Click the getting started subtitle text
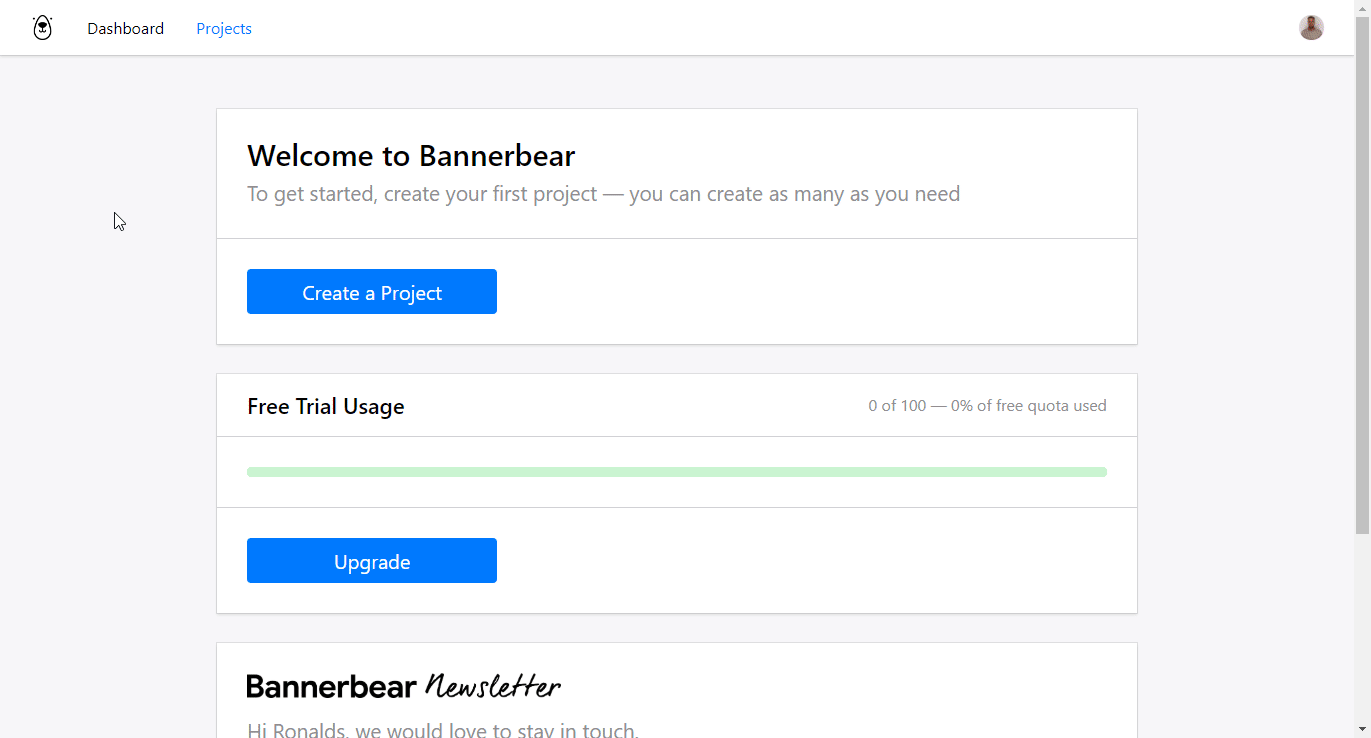This screenshot has height=738, width=1371. (603, 193)
